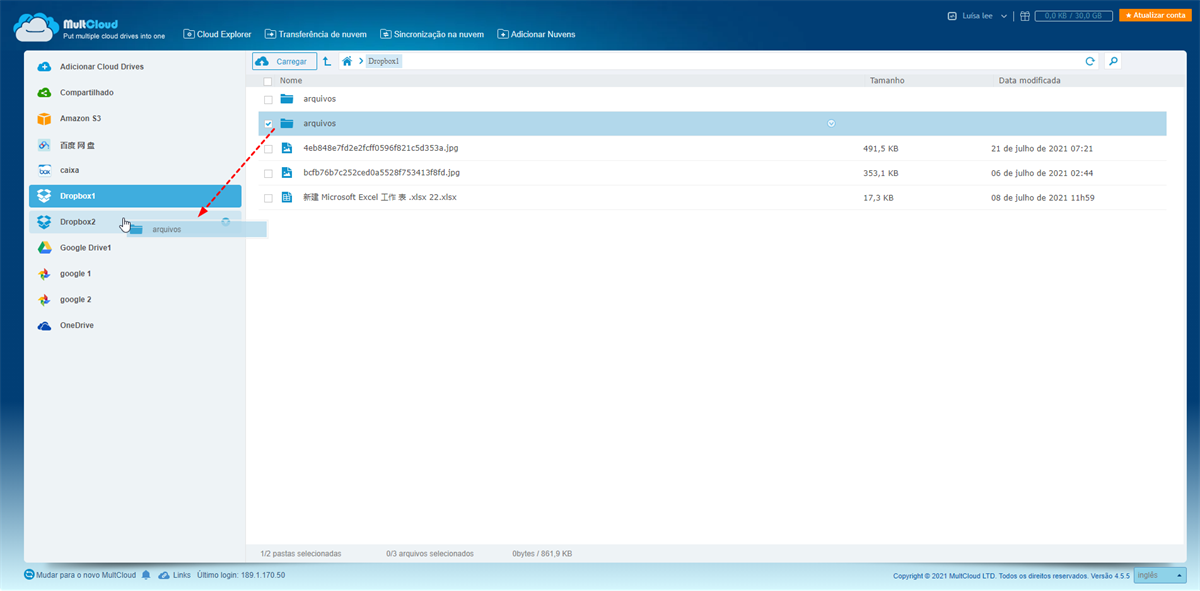Uncheck the selected arquivos folder checkbox

268,124
